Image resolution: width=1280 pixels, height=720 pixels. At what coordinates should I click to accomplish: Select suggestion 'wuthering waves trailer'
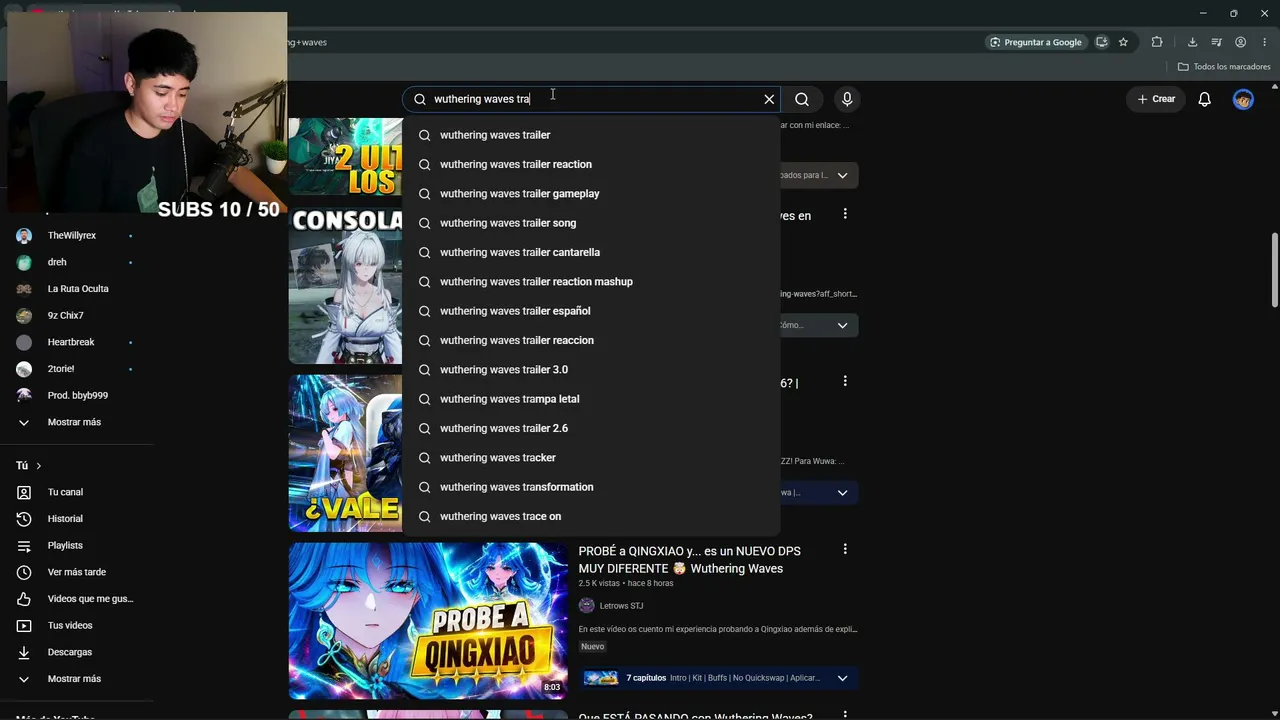(591, 135)
